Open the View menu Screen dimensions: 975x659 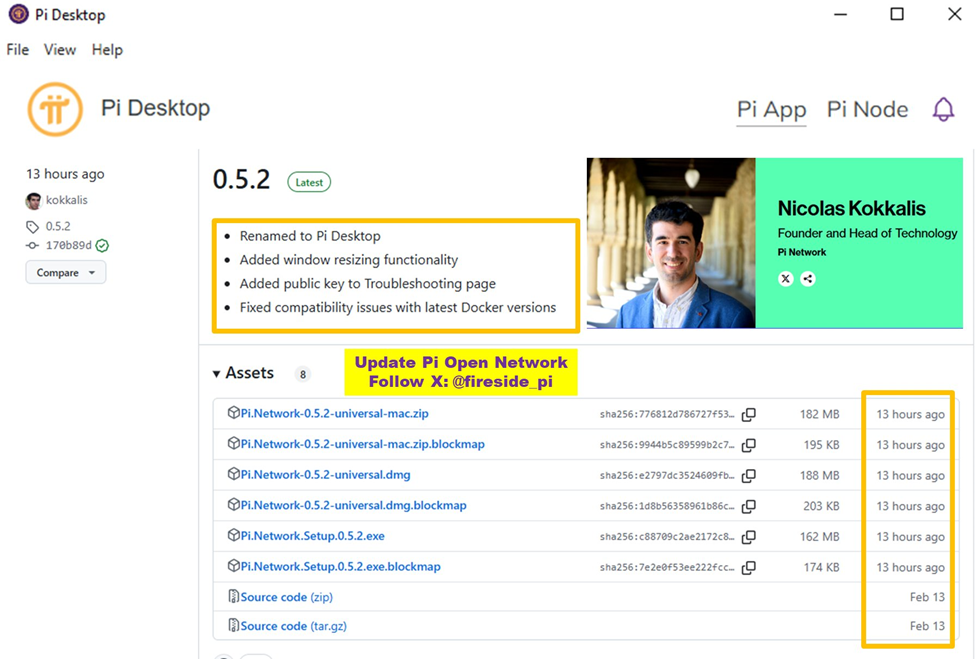tap(60, 50)
